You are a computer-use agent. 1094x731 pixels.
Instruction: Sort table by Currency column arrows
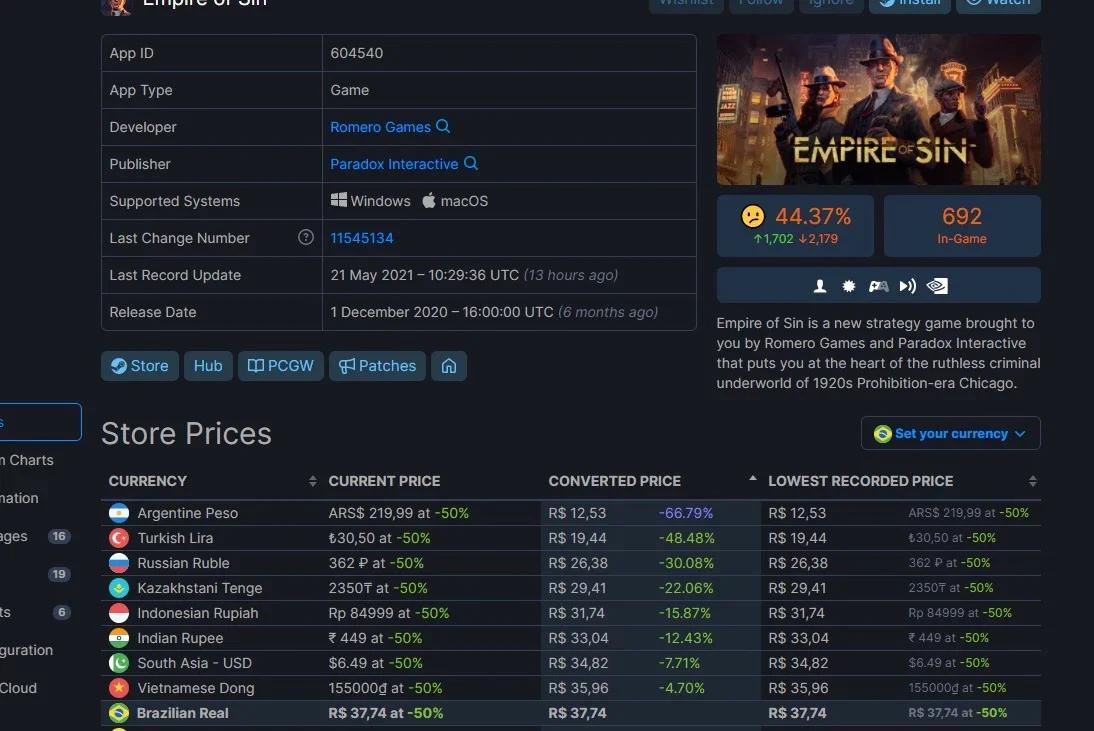[x=312, y=481]
